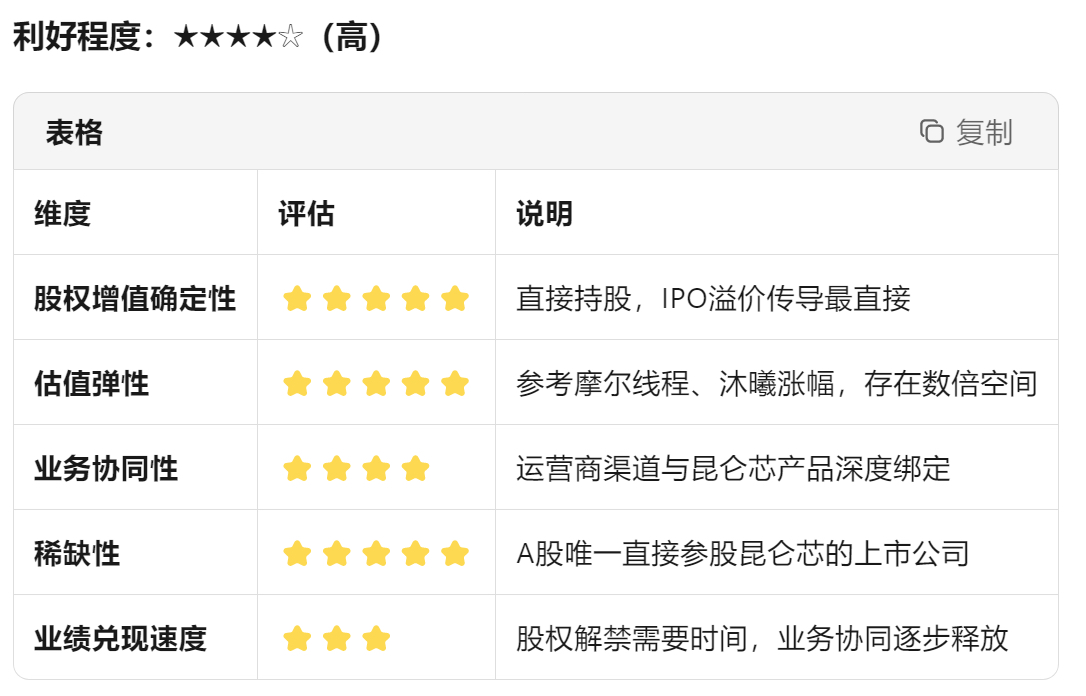Image resolution: width=1086 pixels, height=696 pixels.
Task: Select the 评估 column header
Action: [x=306, y=213]
